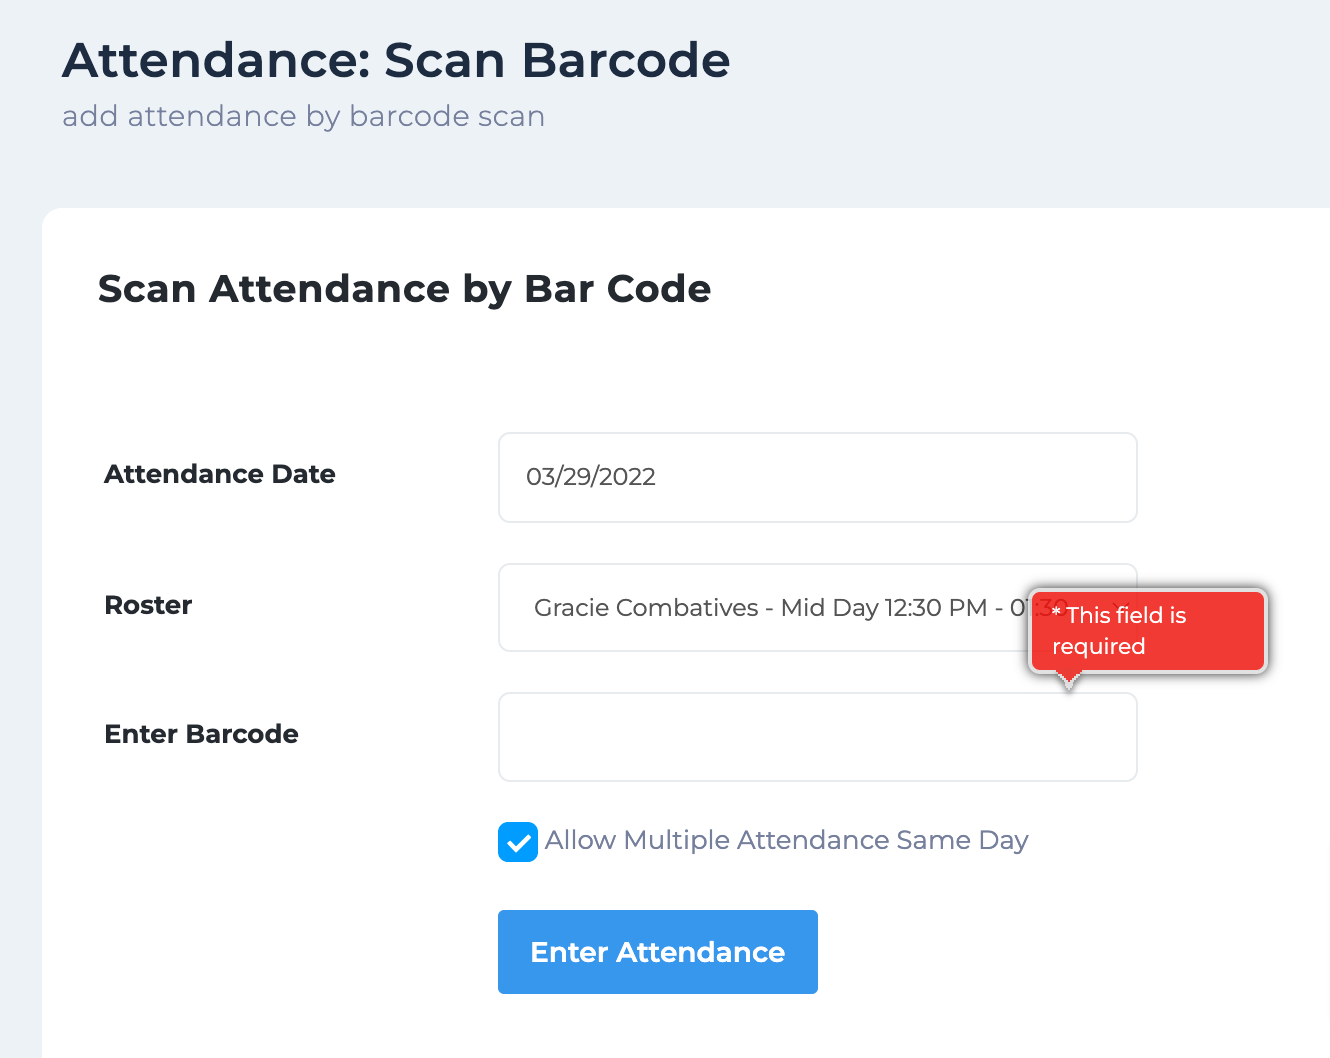Open the Attendance Date field
The height and width of the screenshot is (1058, 1330).
coord(817,477)
